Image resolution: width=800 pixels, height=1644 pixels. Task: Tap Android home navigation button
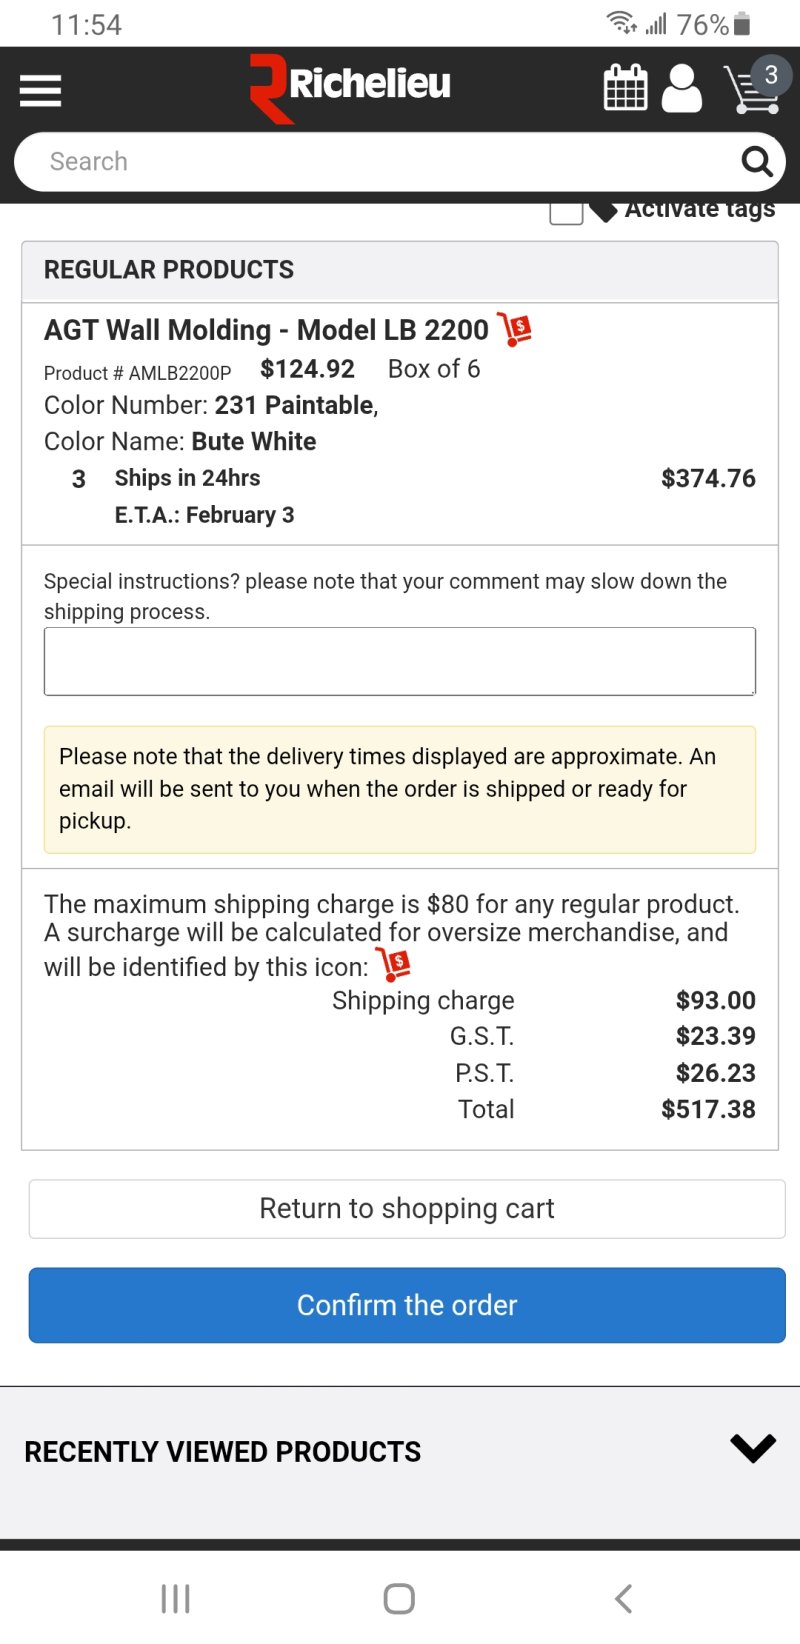399,1598
